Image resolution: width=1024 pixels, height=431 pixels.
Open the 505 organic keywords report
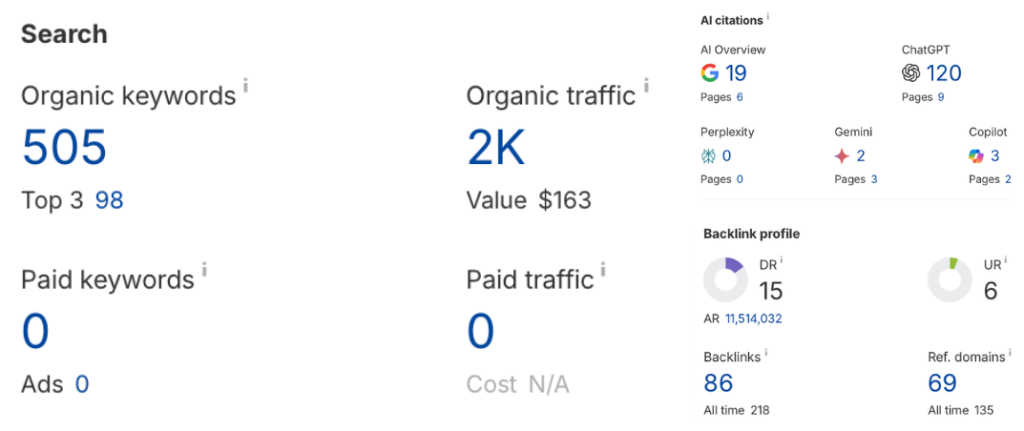pos(64,148)
